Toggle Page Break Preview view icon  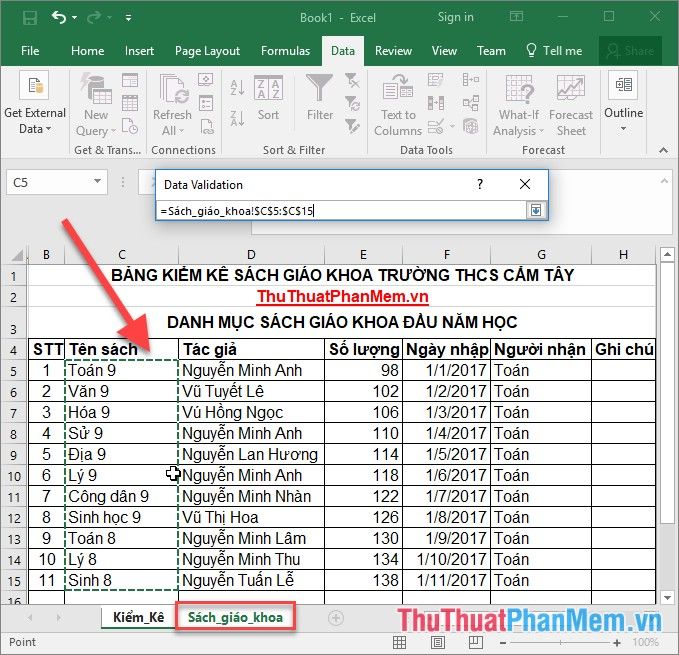coord(475,642)
